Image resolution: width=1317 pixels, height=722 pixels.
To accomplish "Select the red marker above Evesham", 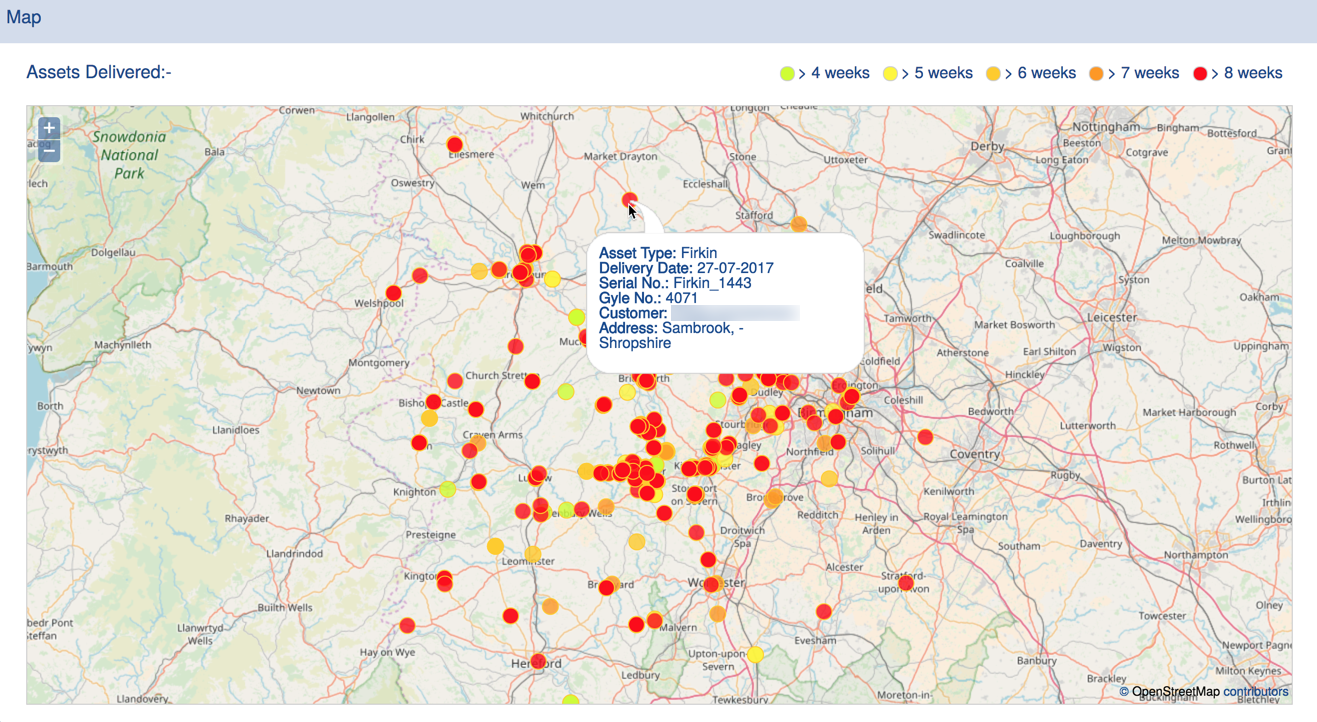I will click(x=824, y=611).
